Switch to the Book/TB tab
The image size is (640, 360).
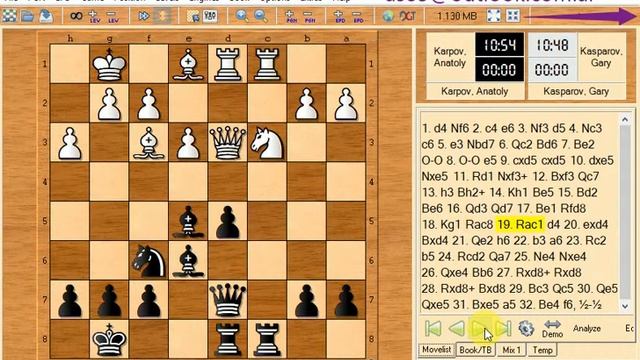(x=475, y=350)
